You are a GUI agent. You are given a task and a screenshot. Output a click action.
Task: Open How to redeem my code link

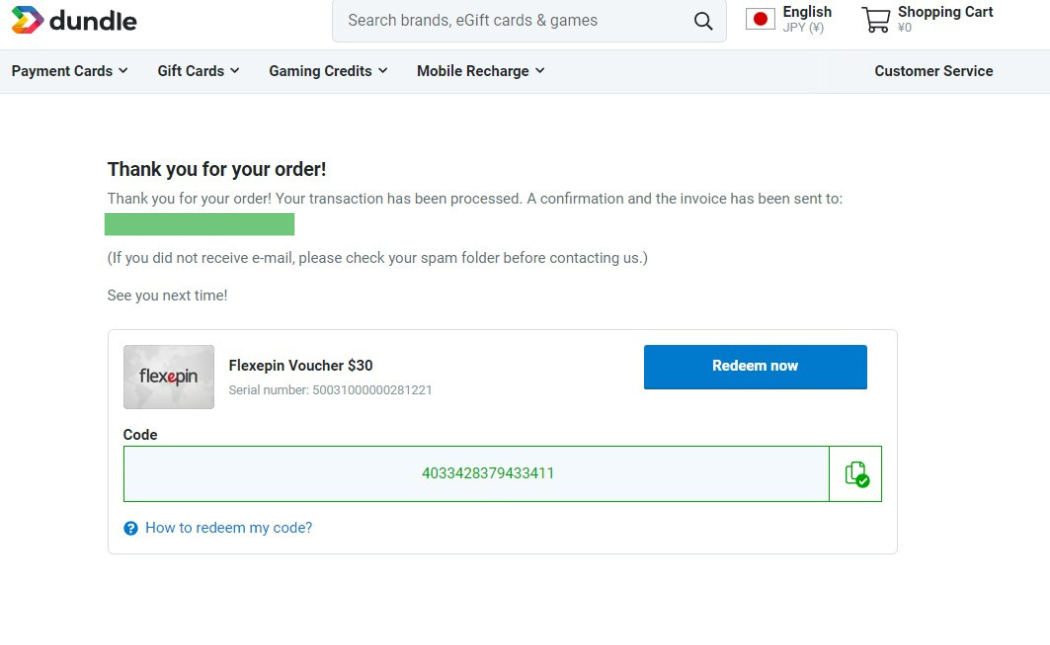click(x=228, y=528)
